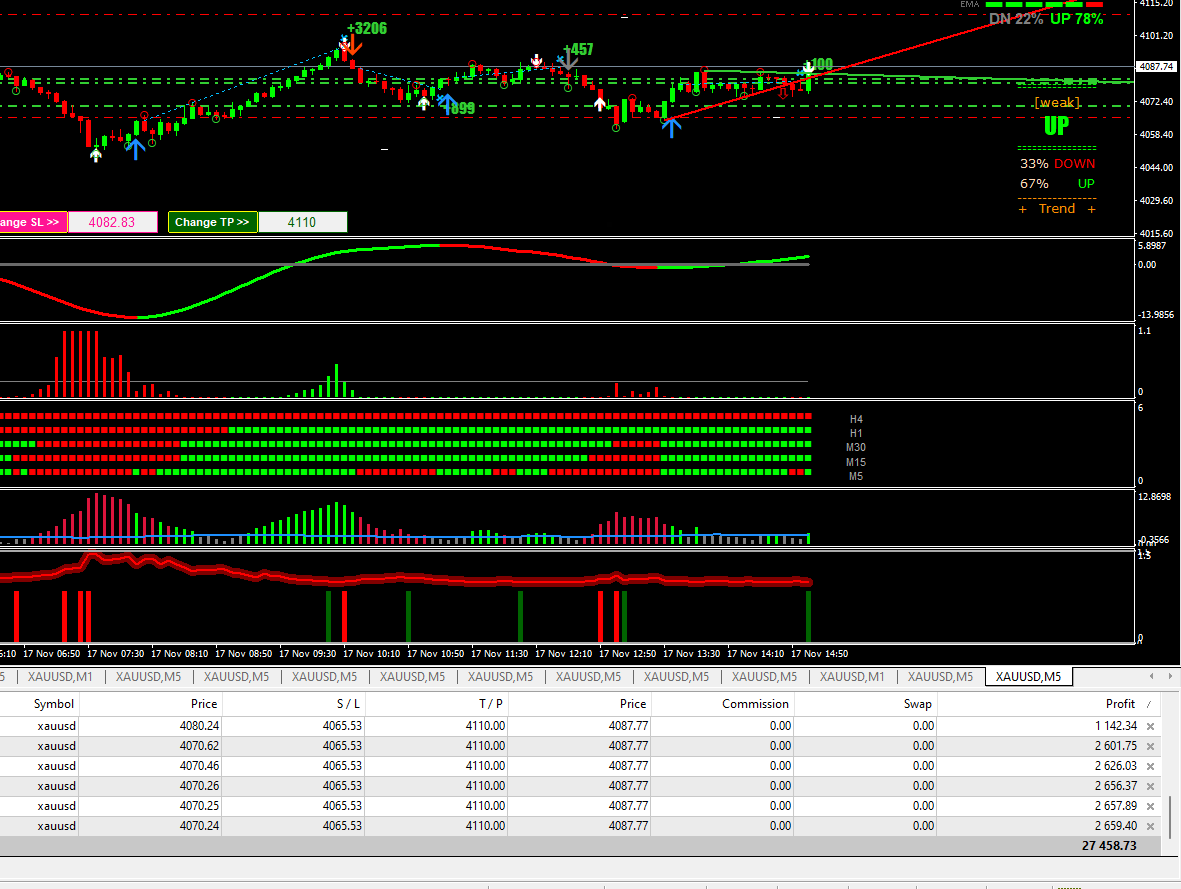
Task: Sort trades by the Profit column
Action: coord(1120,704)
